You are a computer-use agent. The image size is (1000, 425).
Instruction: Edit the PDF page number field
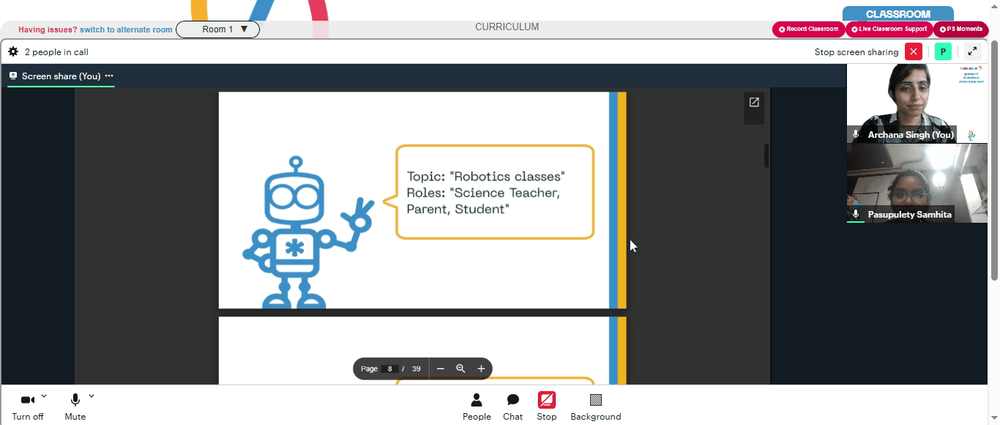pos(390,369)
